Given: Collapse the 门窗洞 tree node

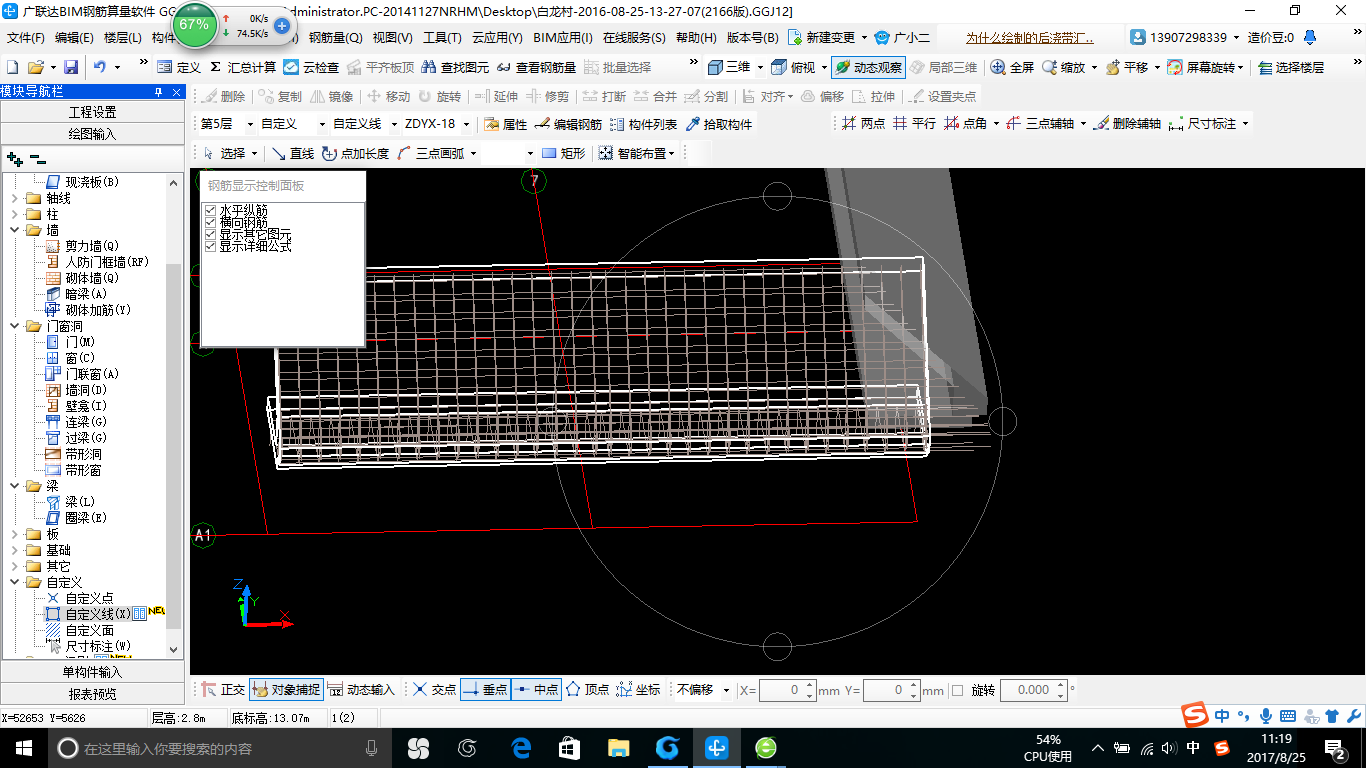Looking at the screenshot, I should pyautogui.click(x=14, y=326).
